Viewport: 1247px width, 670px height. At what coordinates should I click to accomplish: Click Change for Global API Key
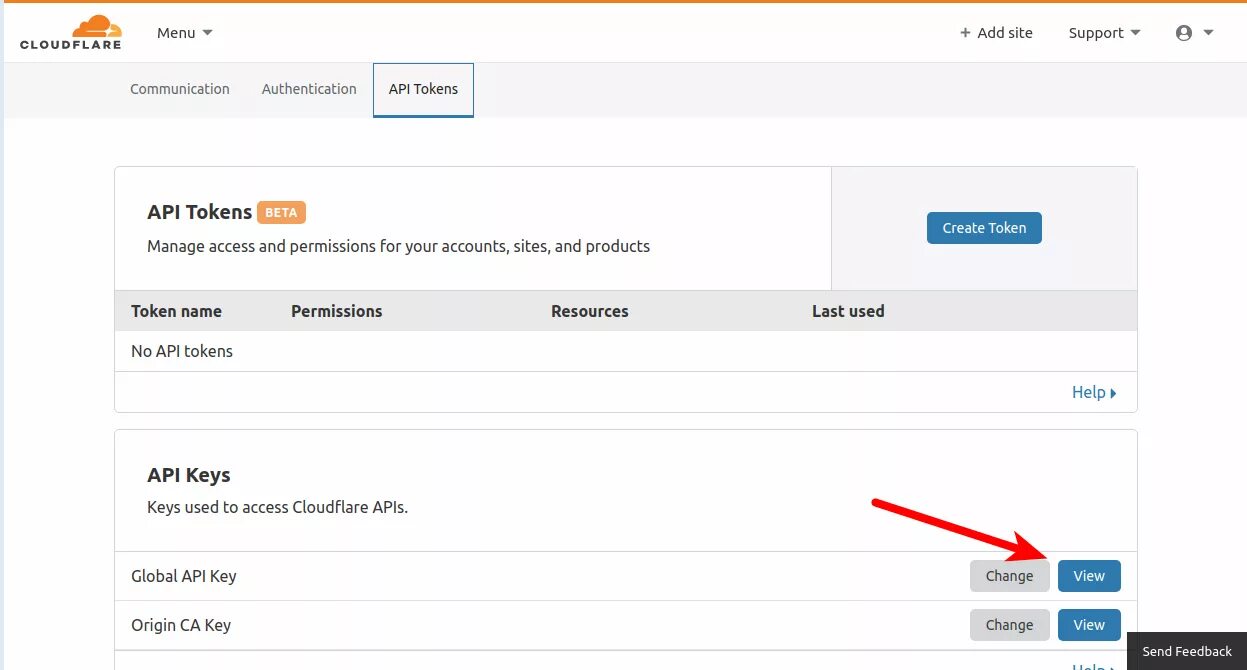(1010, 576)
